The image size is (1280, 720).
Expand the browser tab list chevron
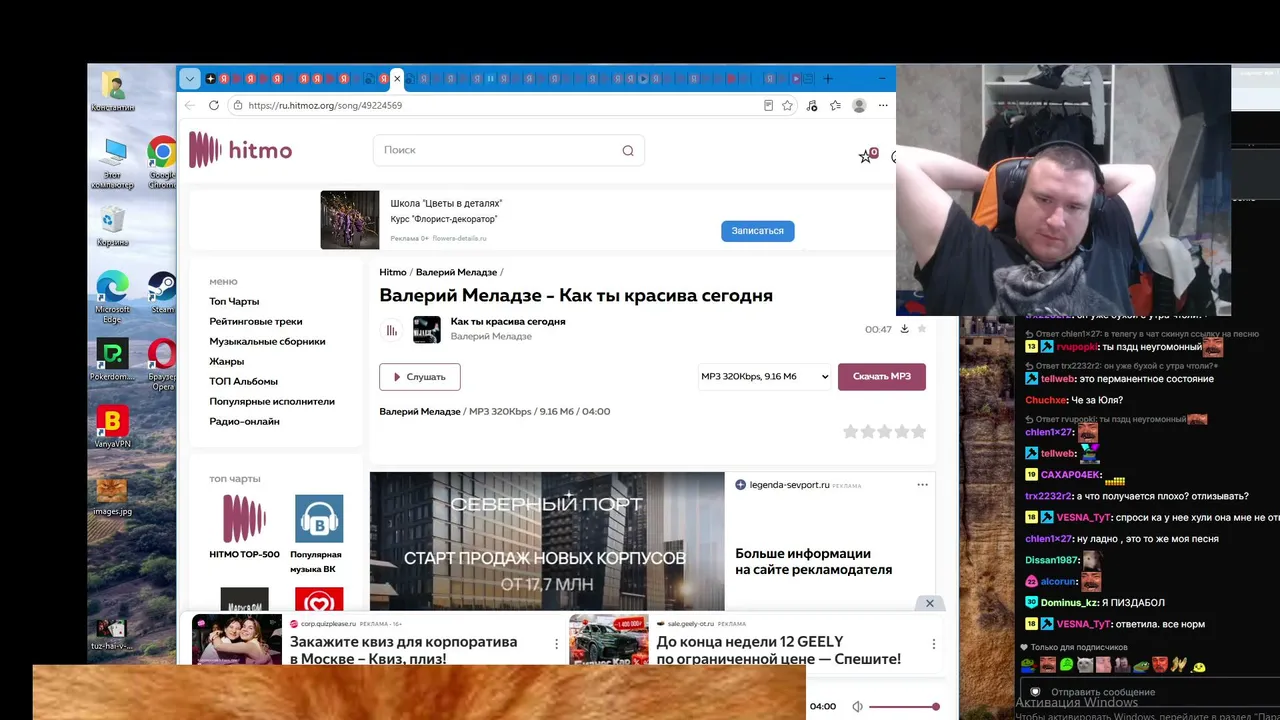[189, 79]
